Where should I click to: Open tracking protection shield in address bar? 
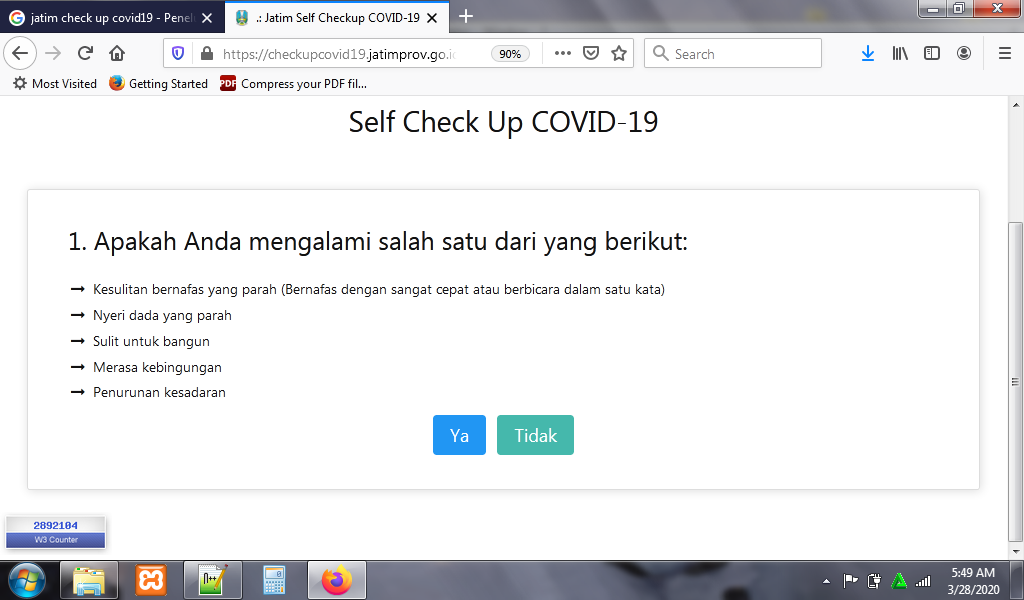tap(178, 54)
